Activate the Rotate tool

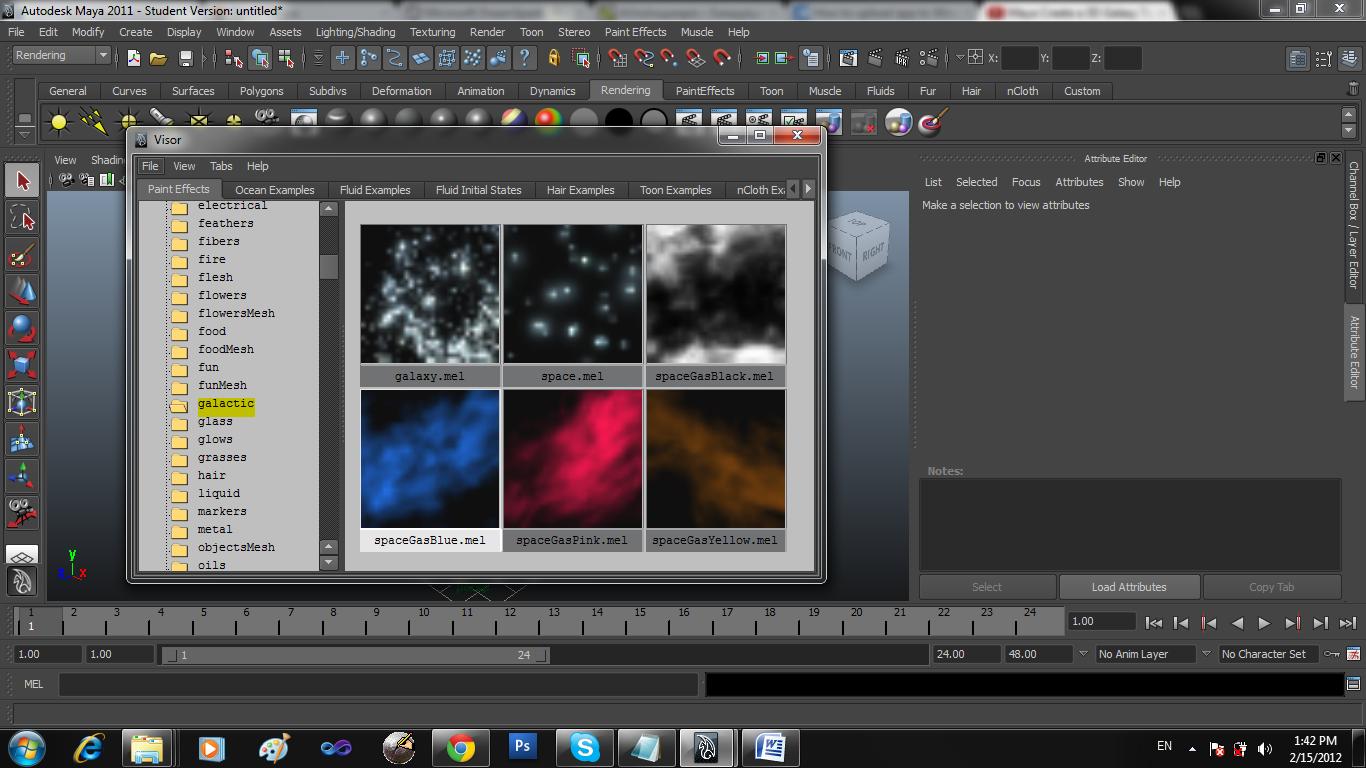coord(22,328)
